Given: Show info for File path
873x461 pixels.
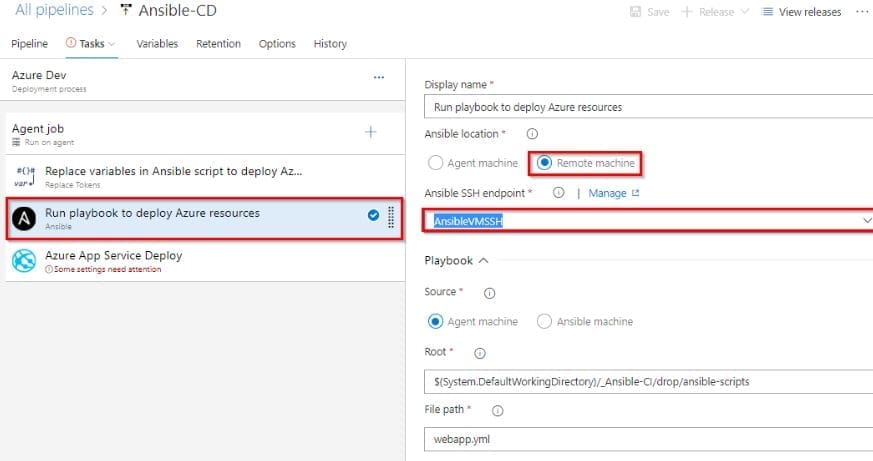Looking at the screenshot, I should pos(497,410).
